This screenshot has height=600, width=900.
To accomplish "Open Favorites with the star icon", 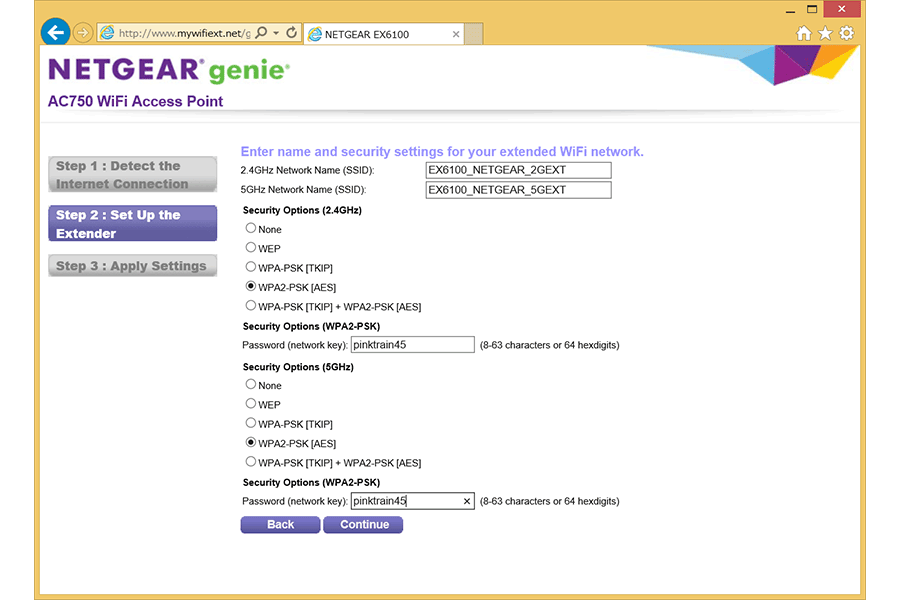I will [825, 33].
